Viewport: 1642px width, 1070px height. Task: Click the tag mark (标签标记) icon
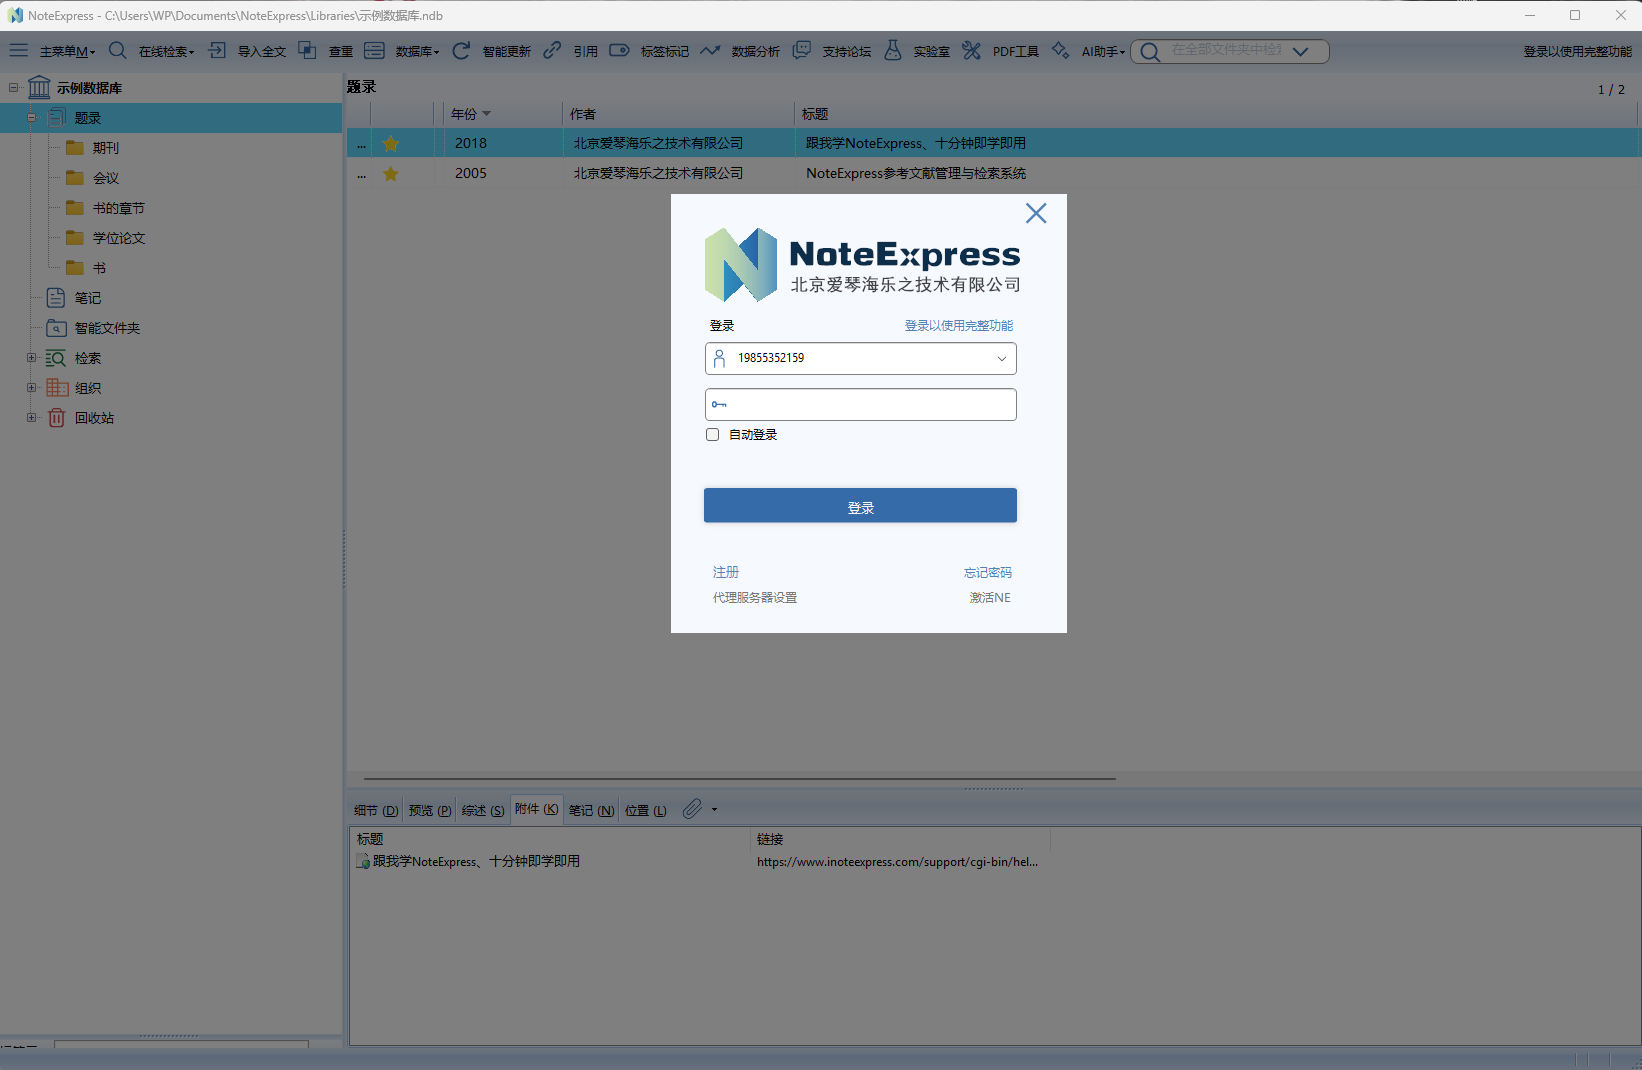pos(619,50)
